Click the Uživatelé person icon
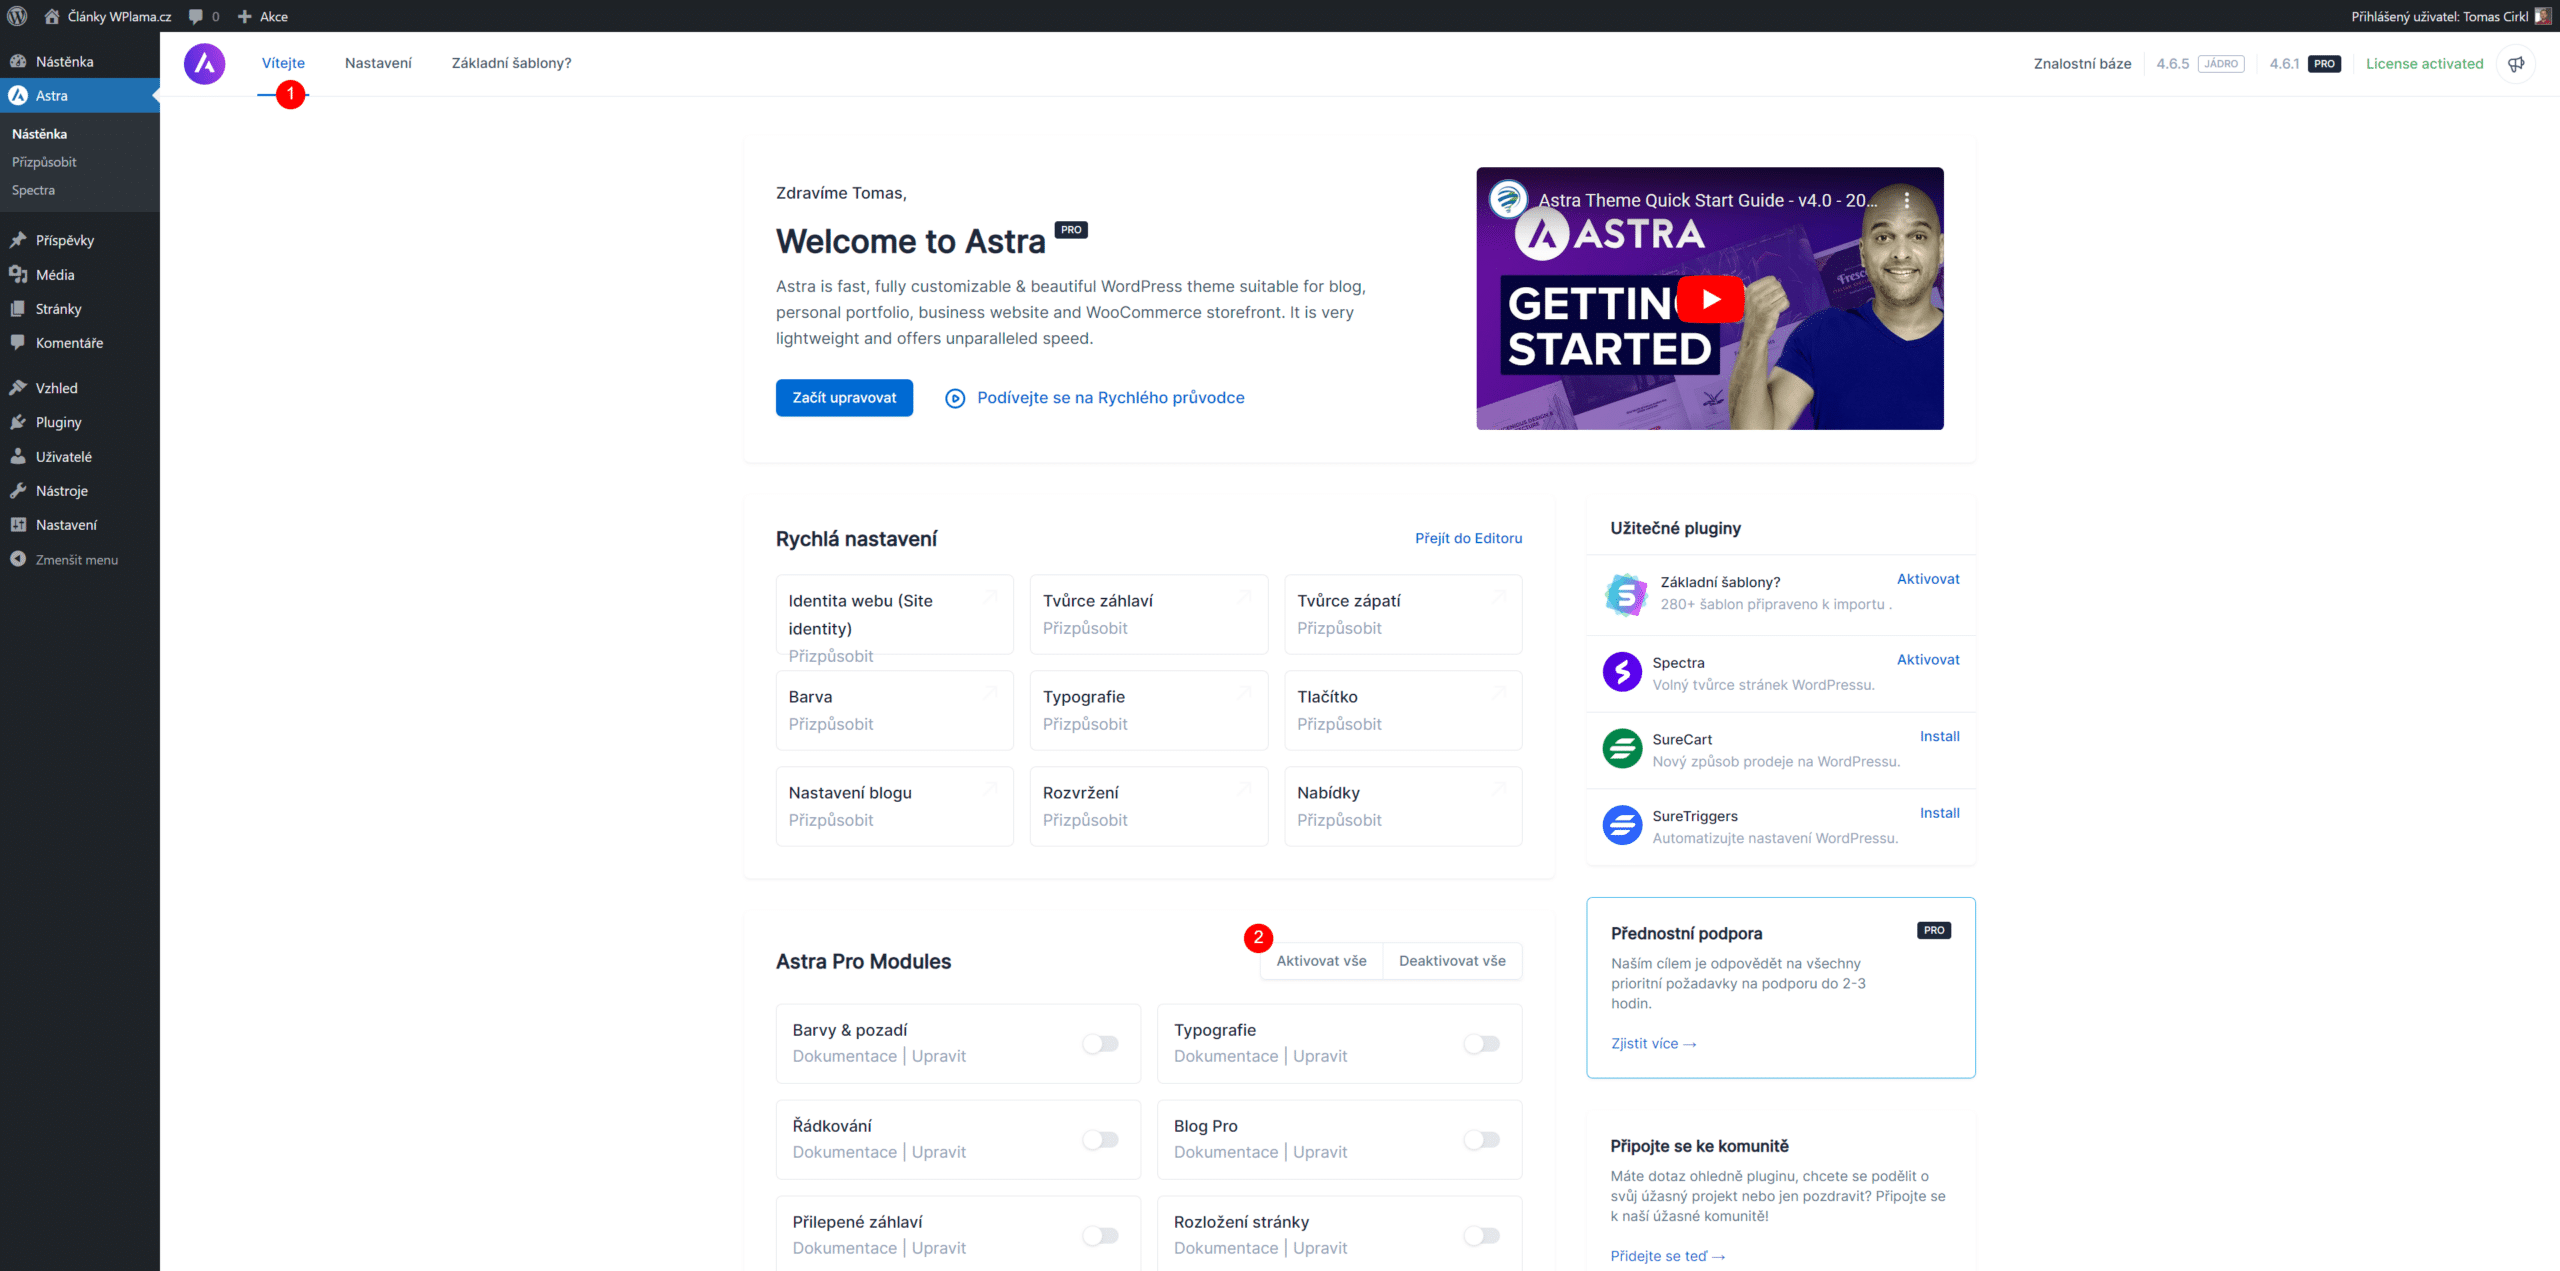 pyautogui.click(x=18, y=456)
